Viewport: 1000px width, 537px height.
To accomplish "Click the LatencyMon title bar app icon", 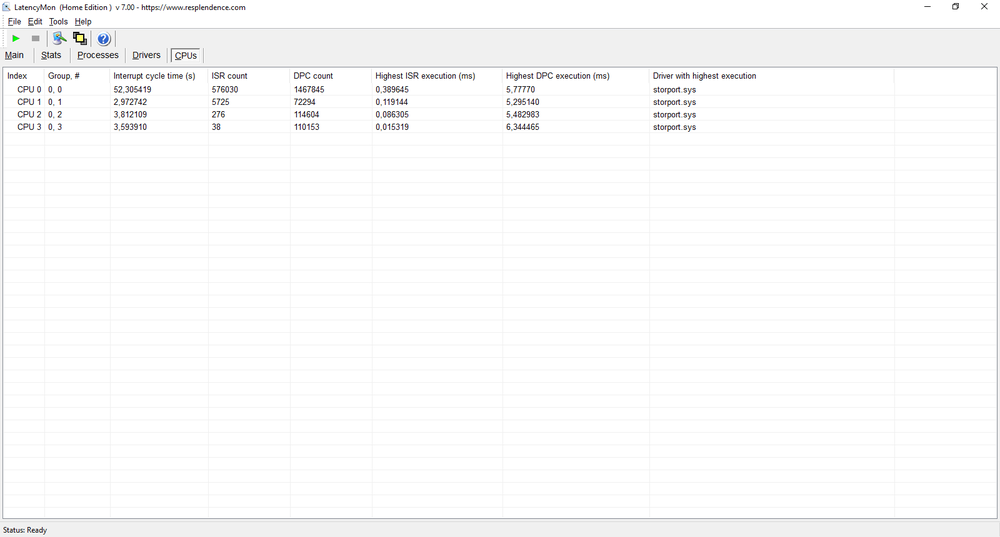I will [x=7, y=7].
